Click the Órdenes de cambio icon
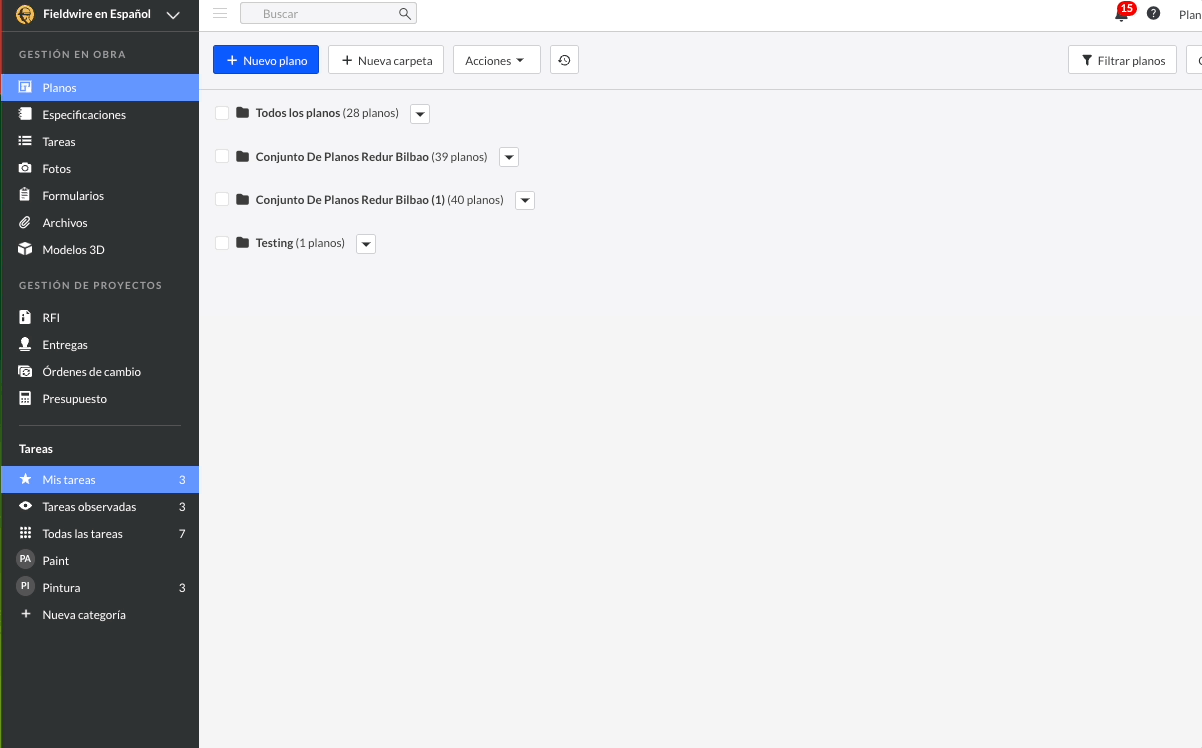Screen dimensions: 1202x748 click(x=25, y=371)
